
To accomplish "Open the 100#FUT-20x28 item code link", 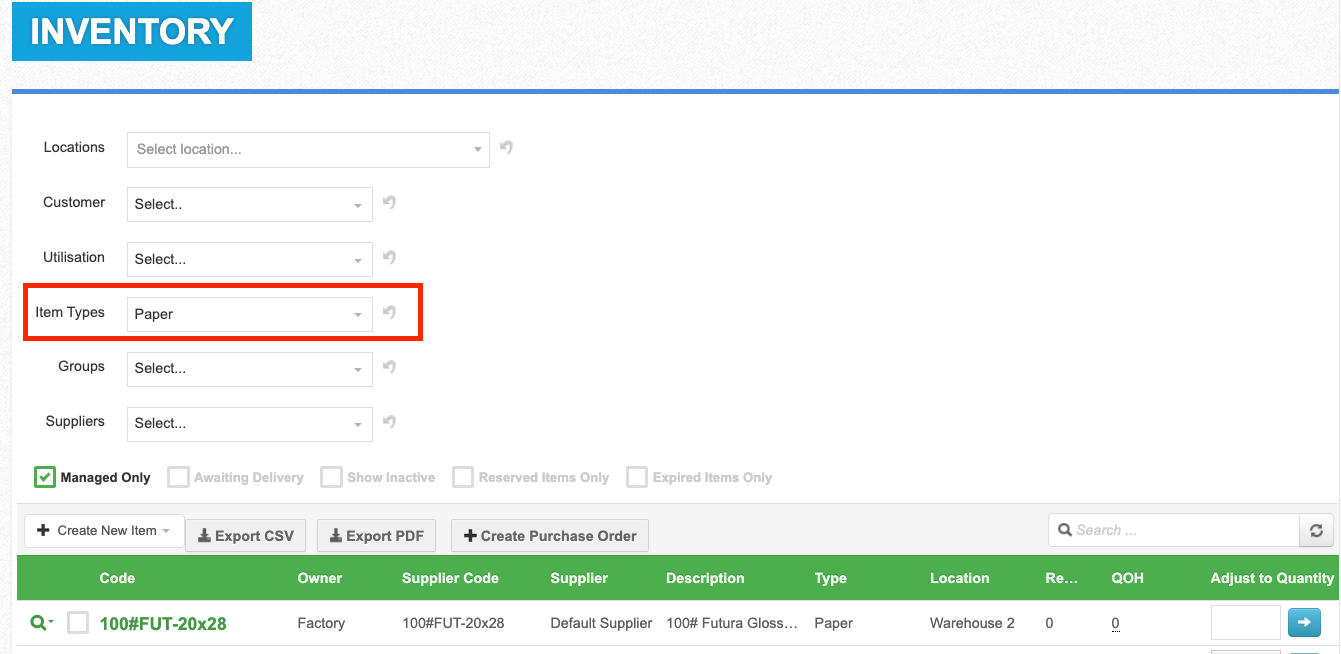I will [163, 624].
